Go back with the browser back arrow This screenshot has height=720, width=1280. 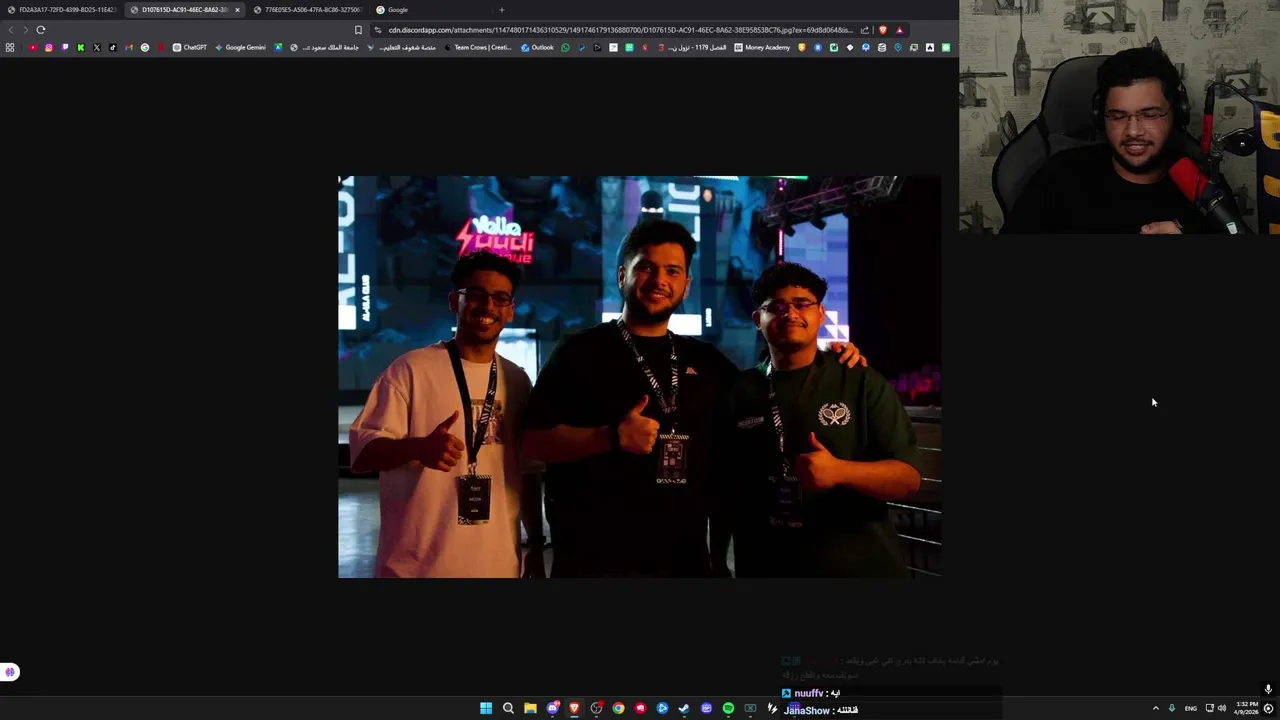[x=11, y=30]
